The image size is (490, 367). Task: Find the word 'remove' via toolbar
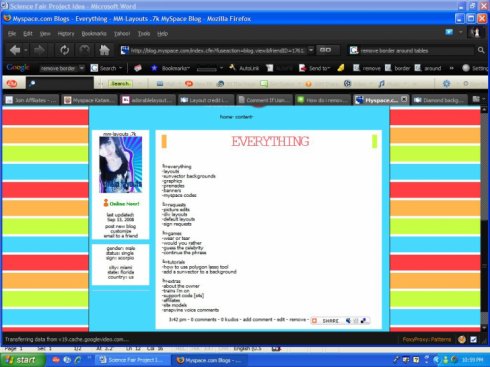click(367, 68)
